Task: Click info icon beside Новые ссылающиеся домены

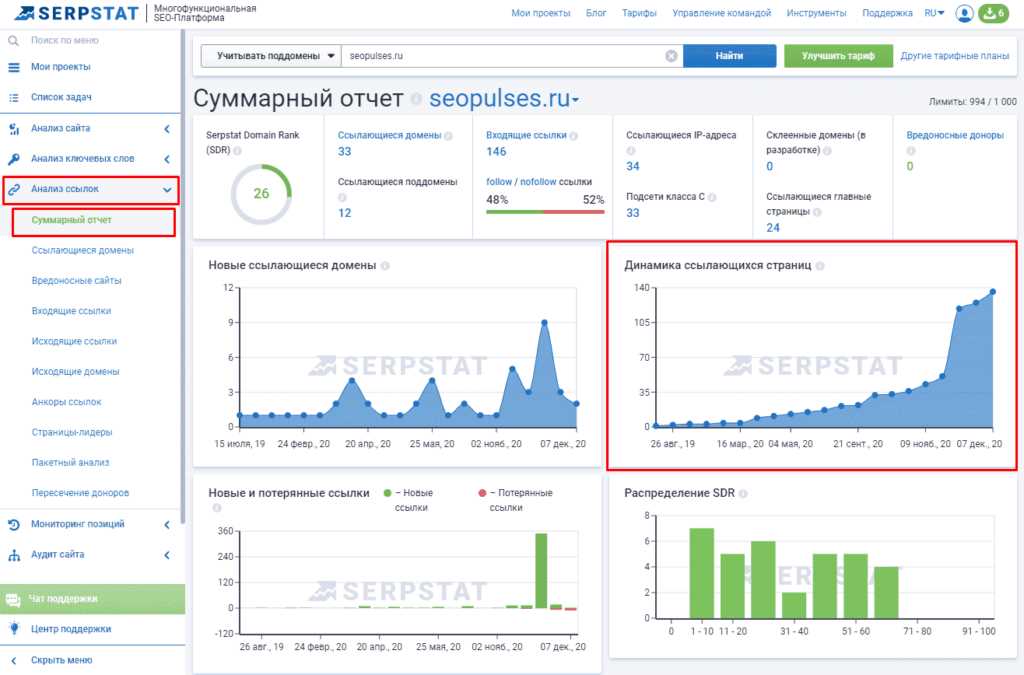Action: pyautogui.click(x=385, y=266)
